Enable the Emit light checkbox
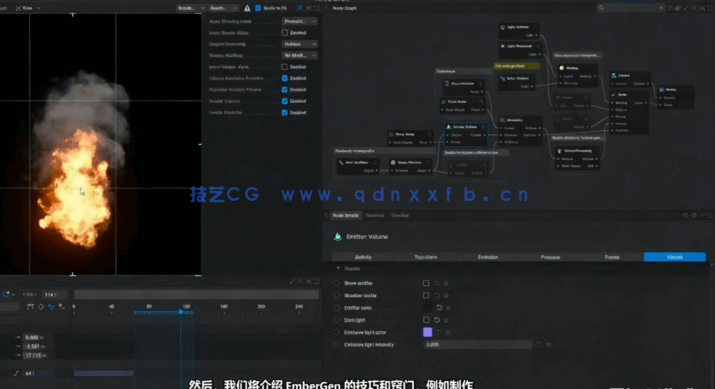 (x=426, y=320)
